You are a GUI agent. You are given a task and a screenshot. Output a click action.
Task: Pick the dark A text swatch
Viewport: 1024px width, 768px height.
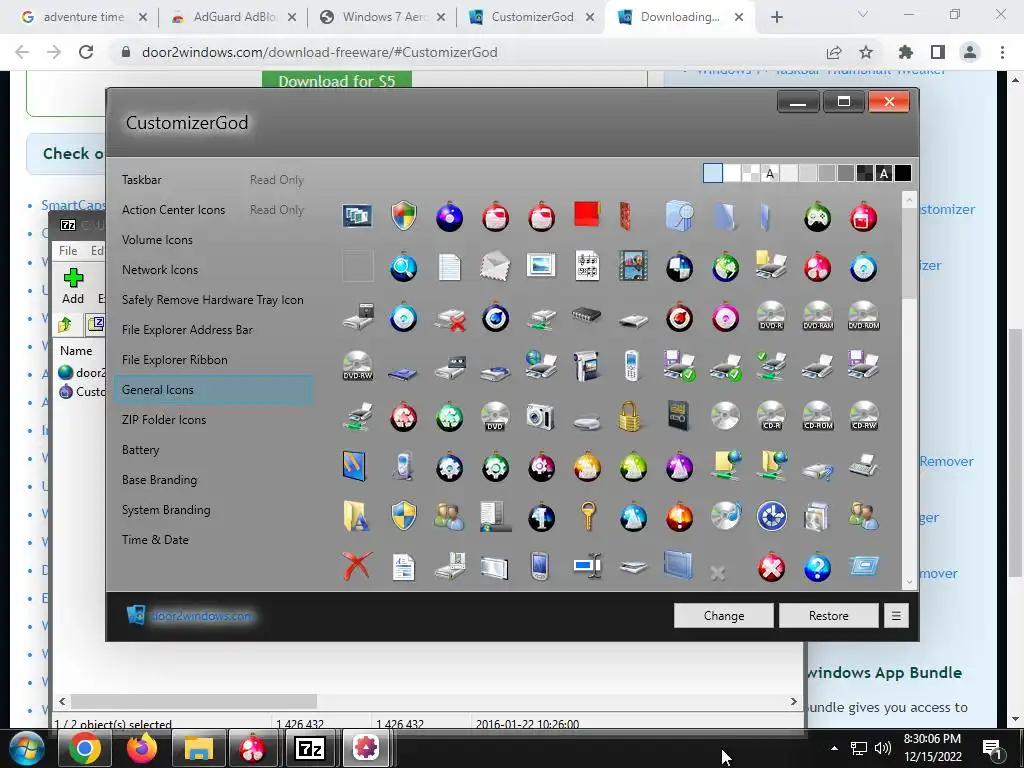coord(884,173)
